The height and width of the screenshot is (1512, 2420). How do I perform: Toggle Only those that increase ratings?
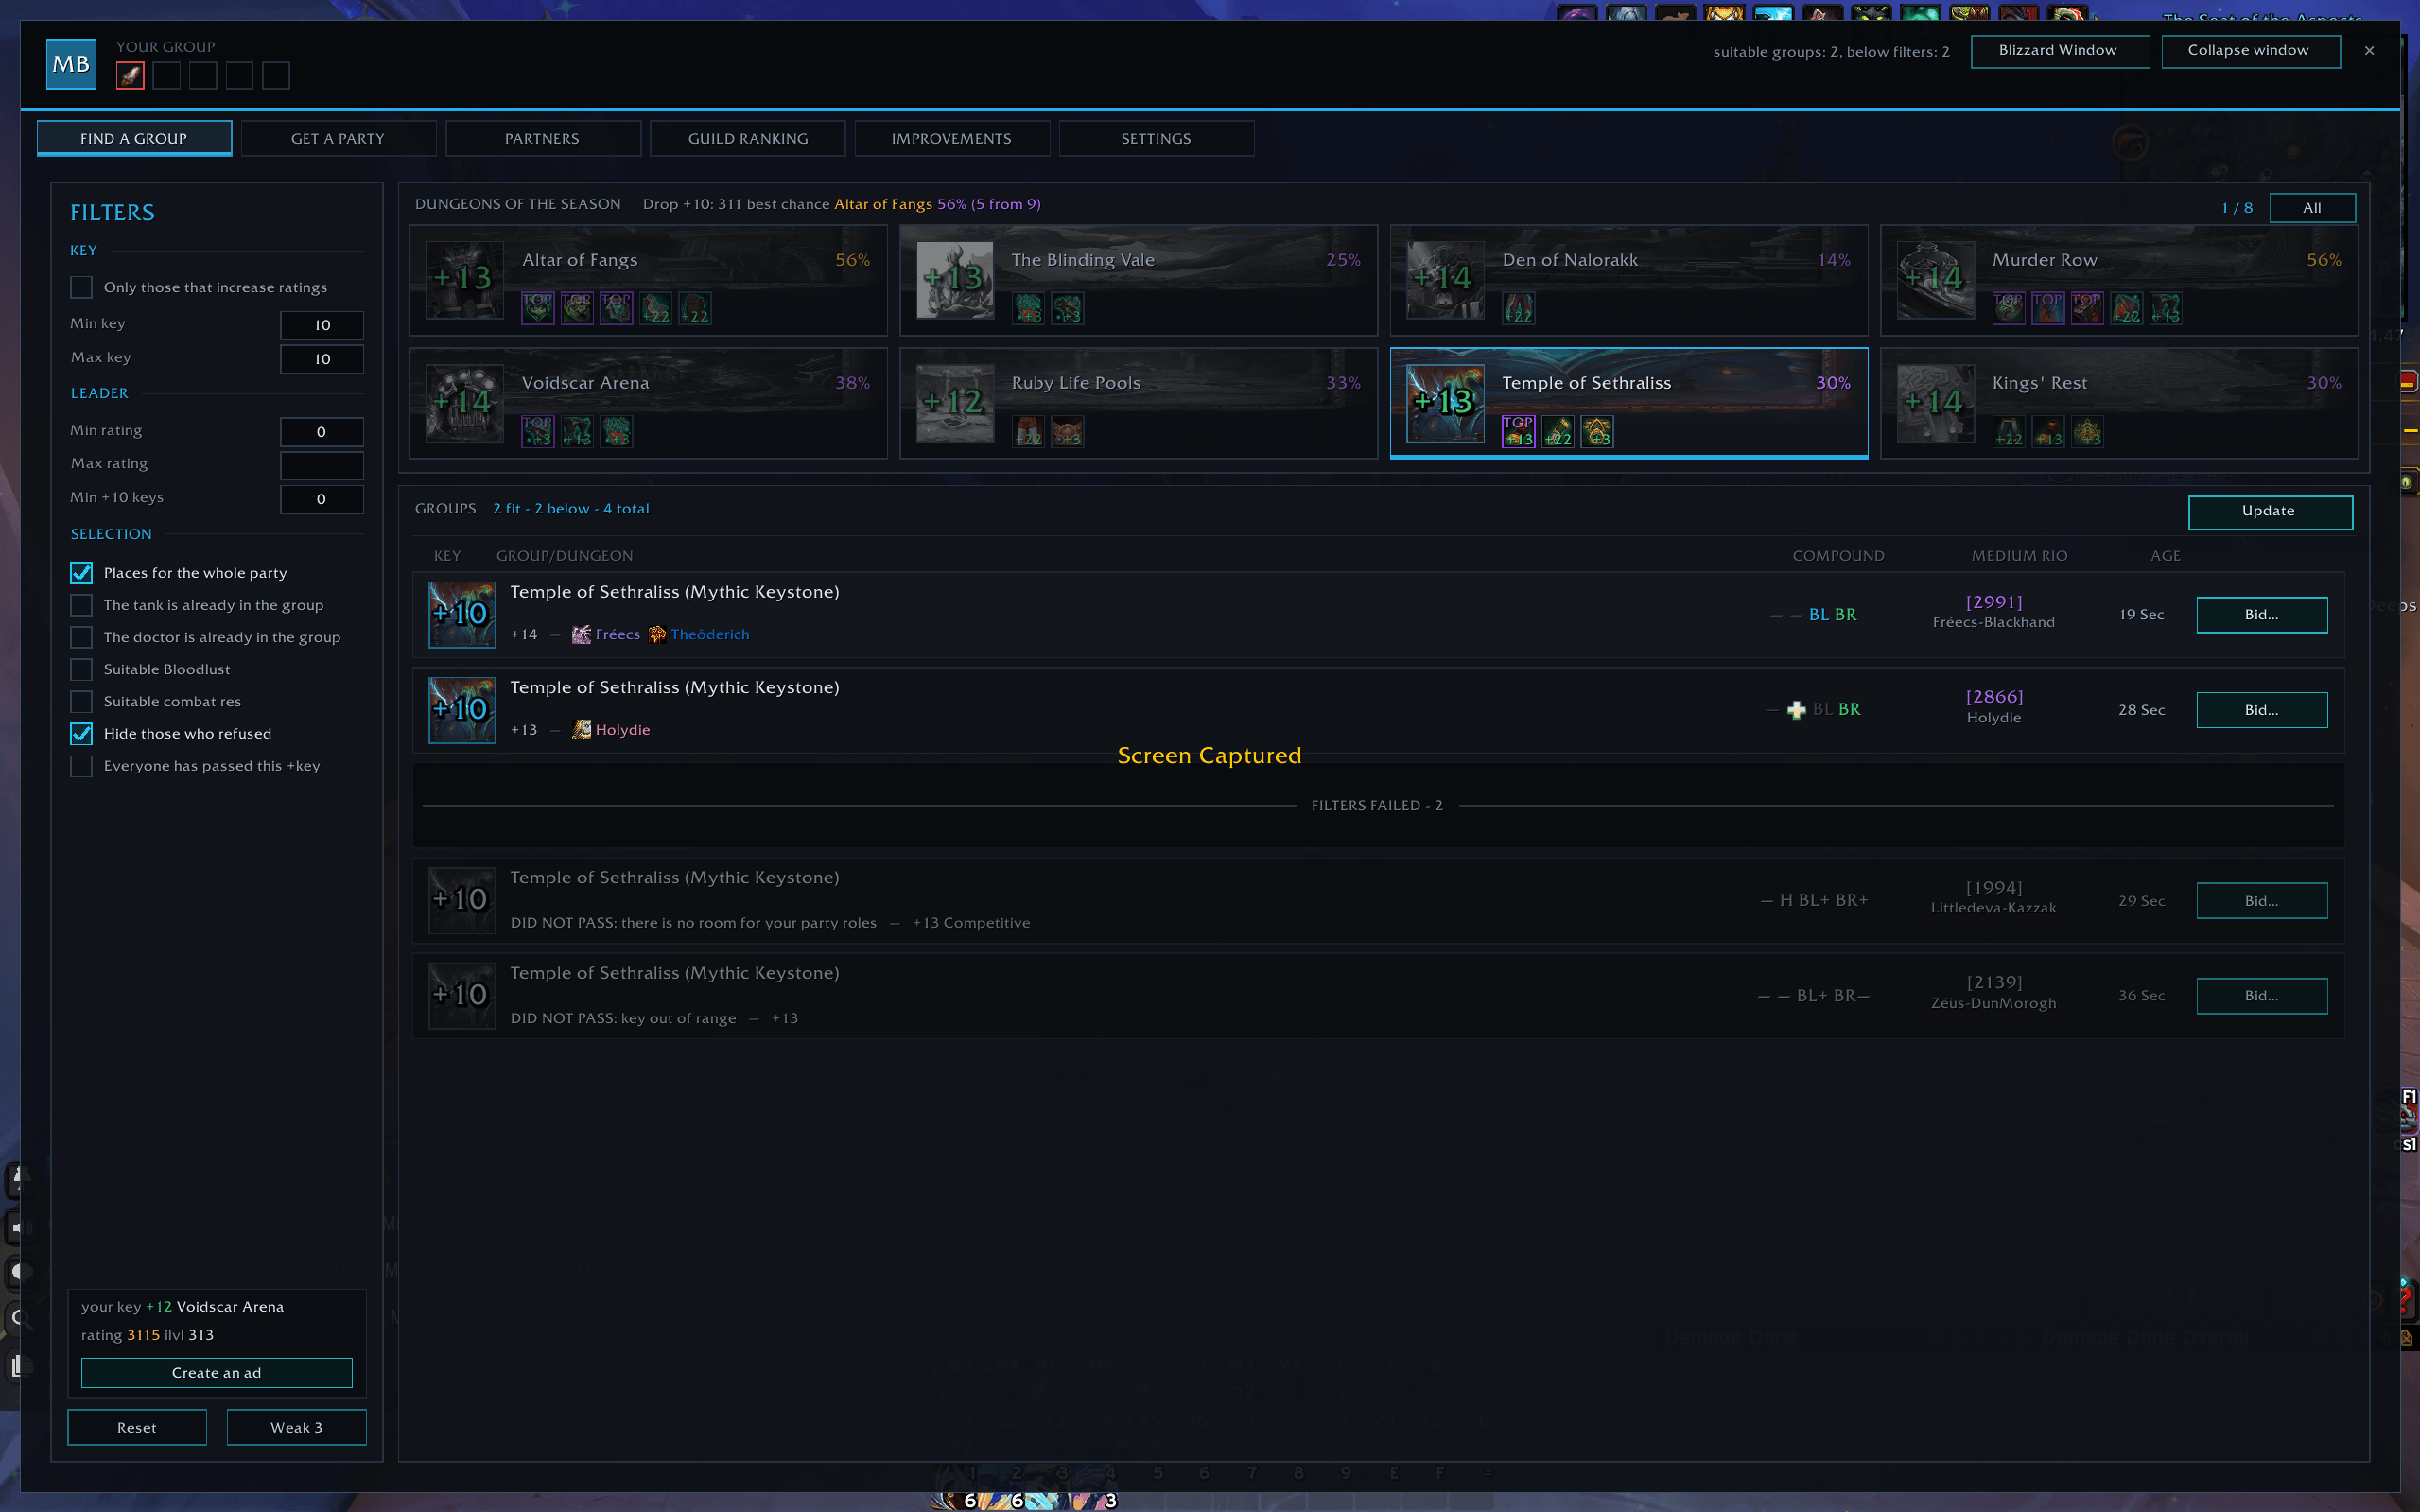pyautogui.click(x=81, y=287)
